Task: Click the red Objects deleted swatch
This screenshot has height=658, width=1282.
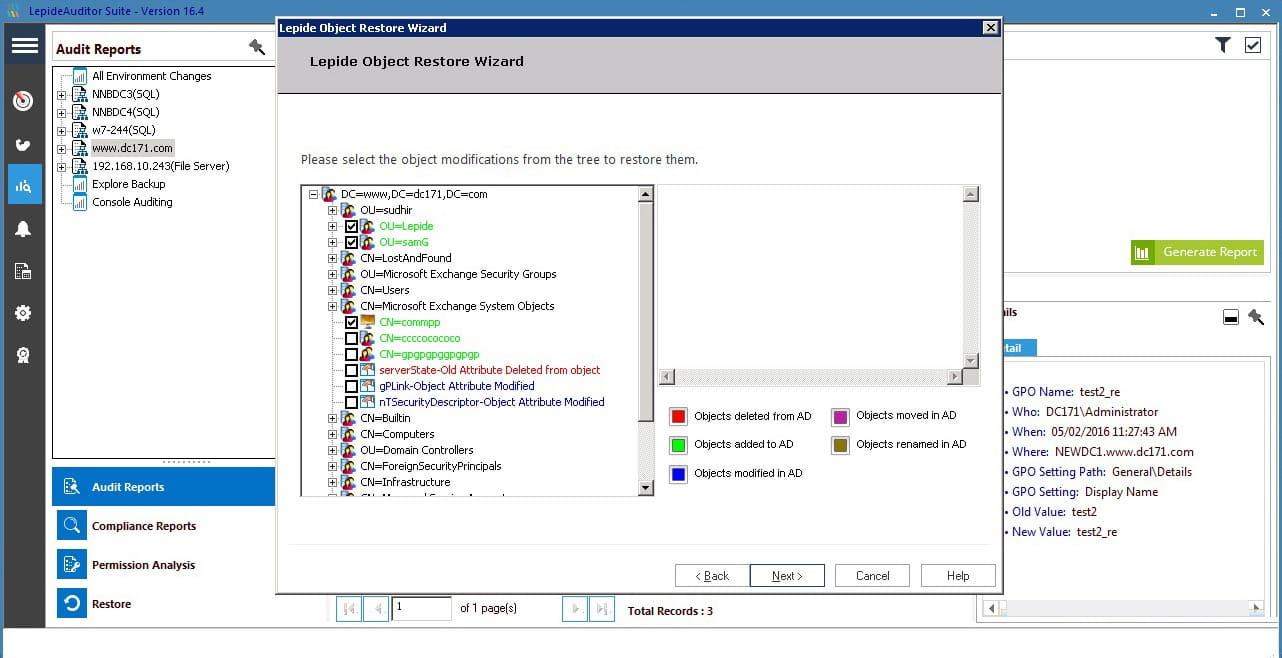Action: coord(679,417)
